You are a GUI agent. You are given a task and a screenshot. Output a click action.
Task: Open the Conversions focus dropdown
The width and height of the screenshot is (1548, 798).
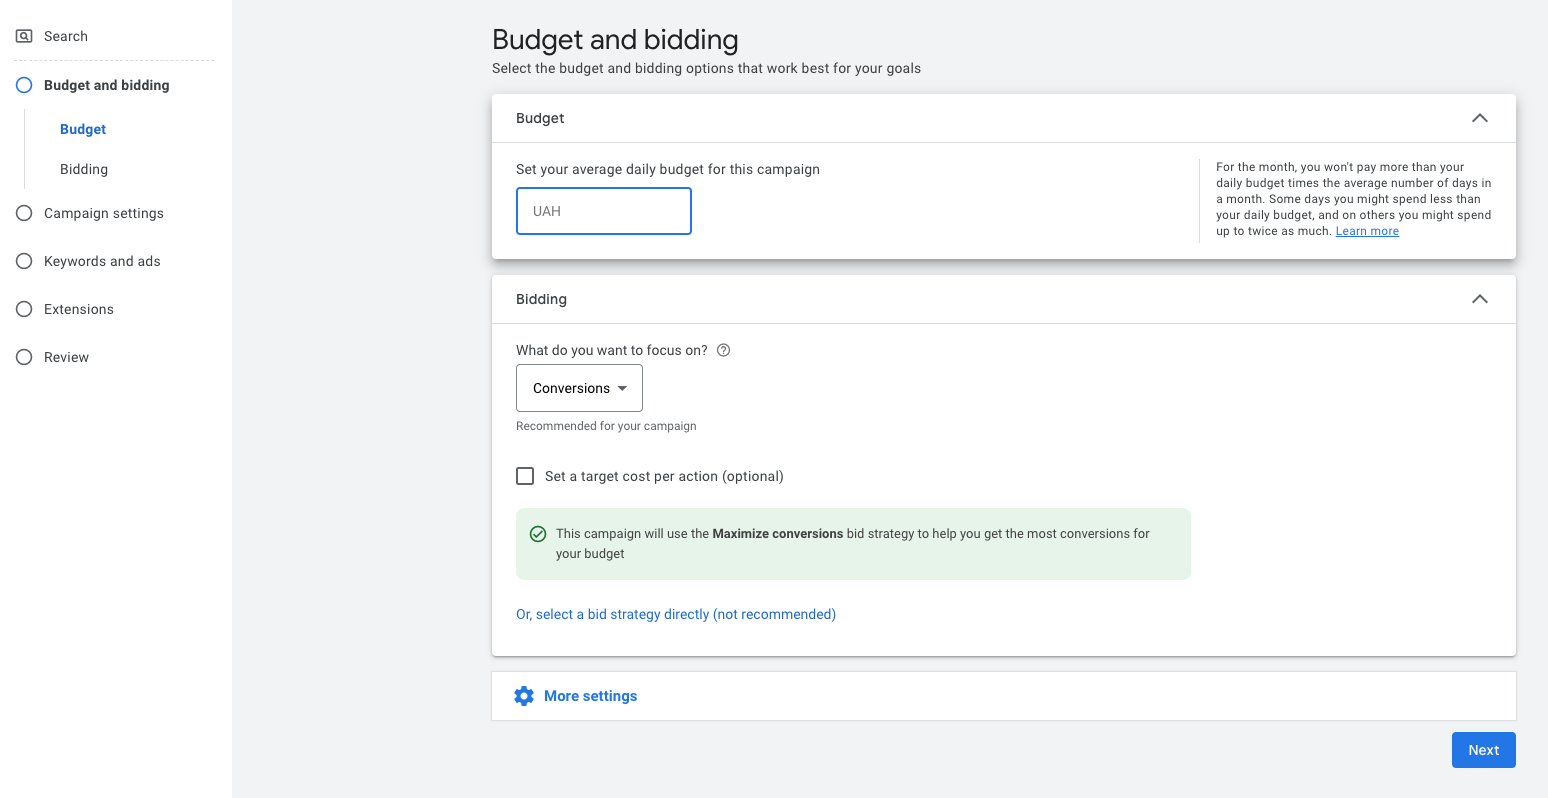[579, 388]
